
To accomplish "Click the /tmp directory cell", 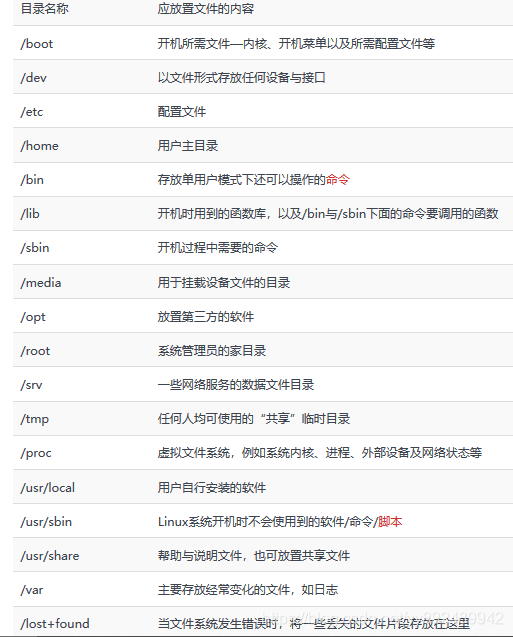I will (35, 418).
